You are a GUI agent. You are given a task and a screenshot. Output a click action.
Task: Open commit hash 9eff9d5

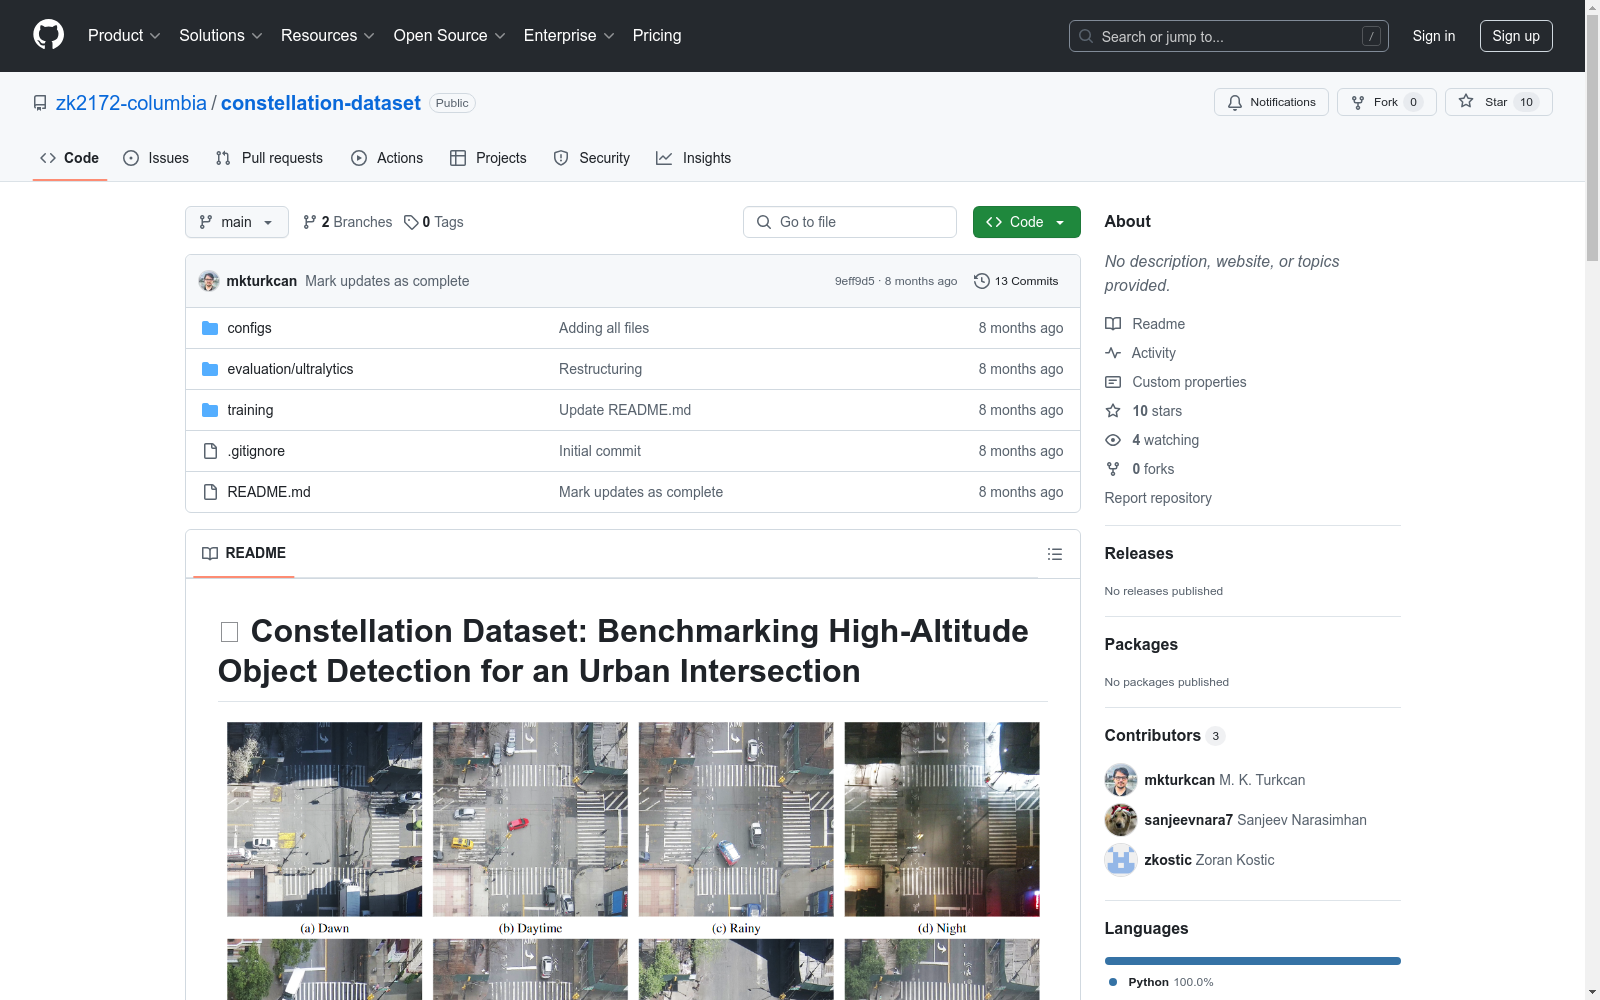pos(855,281)
